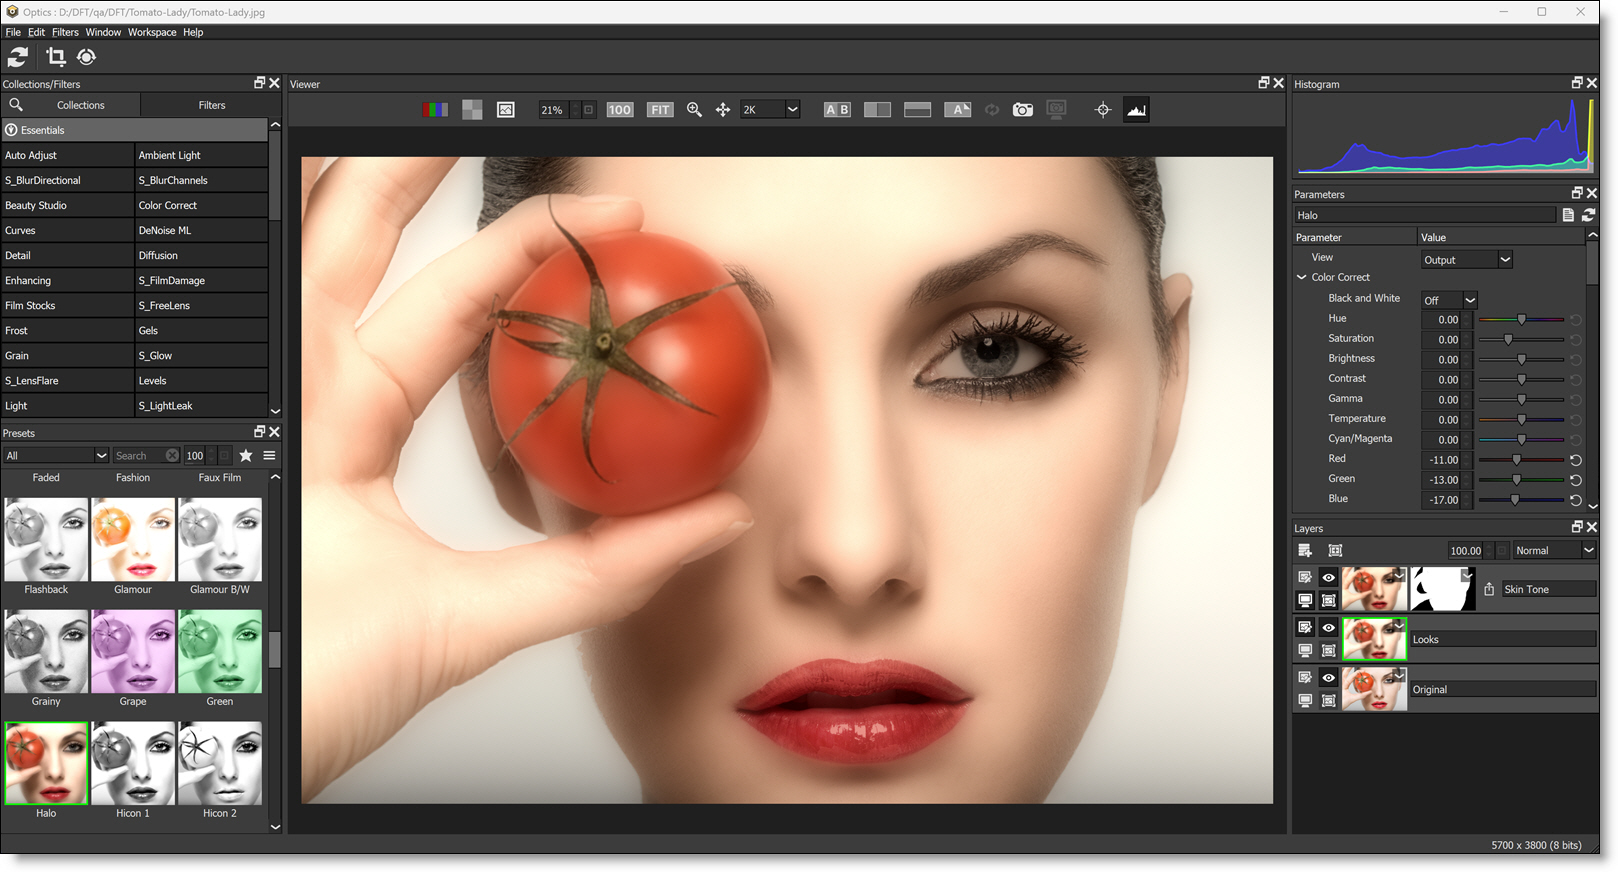Take a snapshot with the camera icon
This screenshot has width=1618, height=872.
click(1022, 110)
